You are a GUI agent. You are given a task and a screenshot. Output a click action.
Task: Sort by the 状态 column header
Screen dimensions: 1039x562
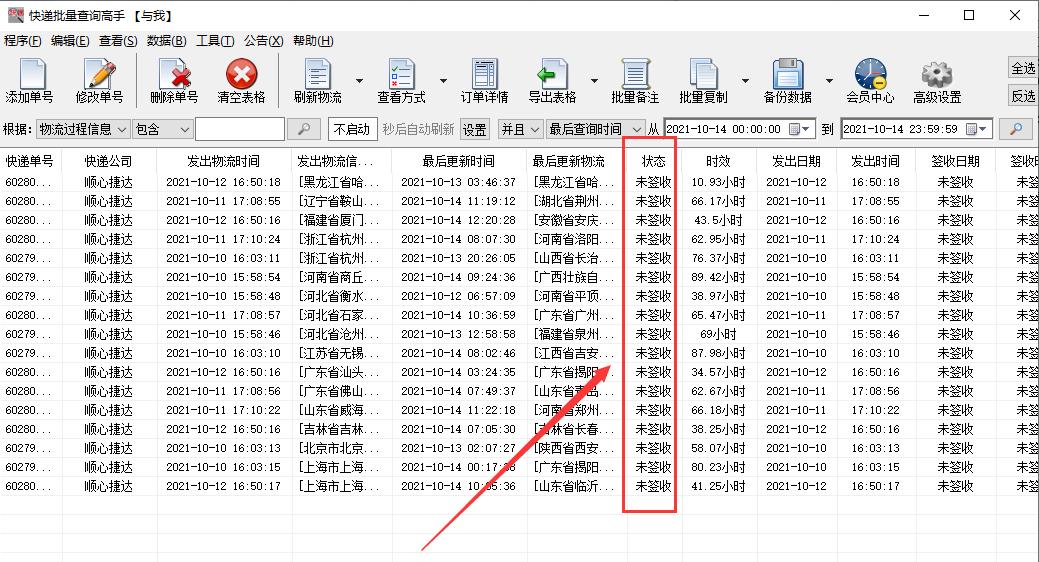pos(653,161)
